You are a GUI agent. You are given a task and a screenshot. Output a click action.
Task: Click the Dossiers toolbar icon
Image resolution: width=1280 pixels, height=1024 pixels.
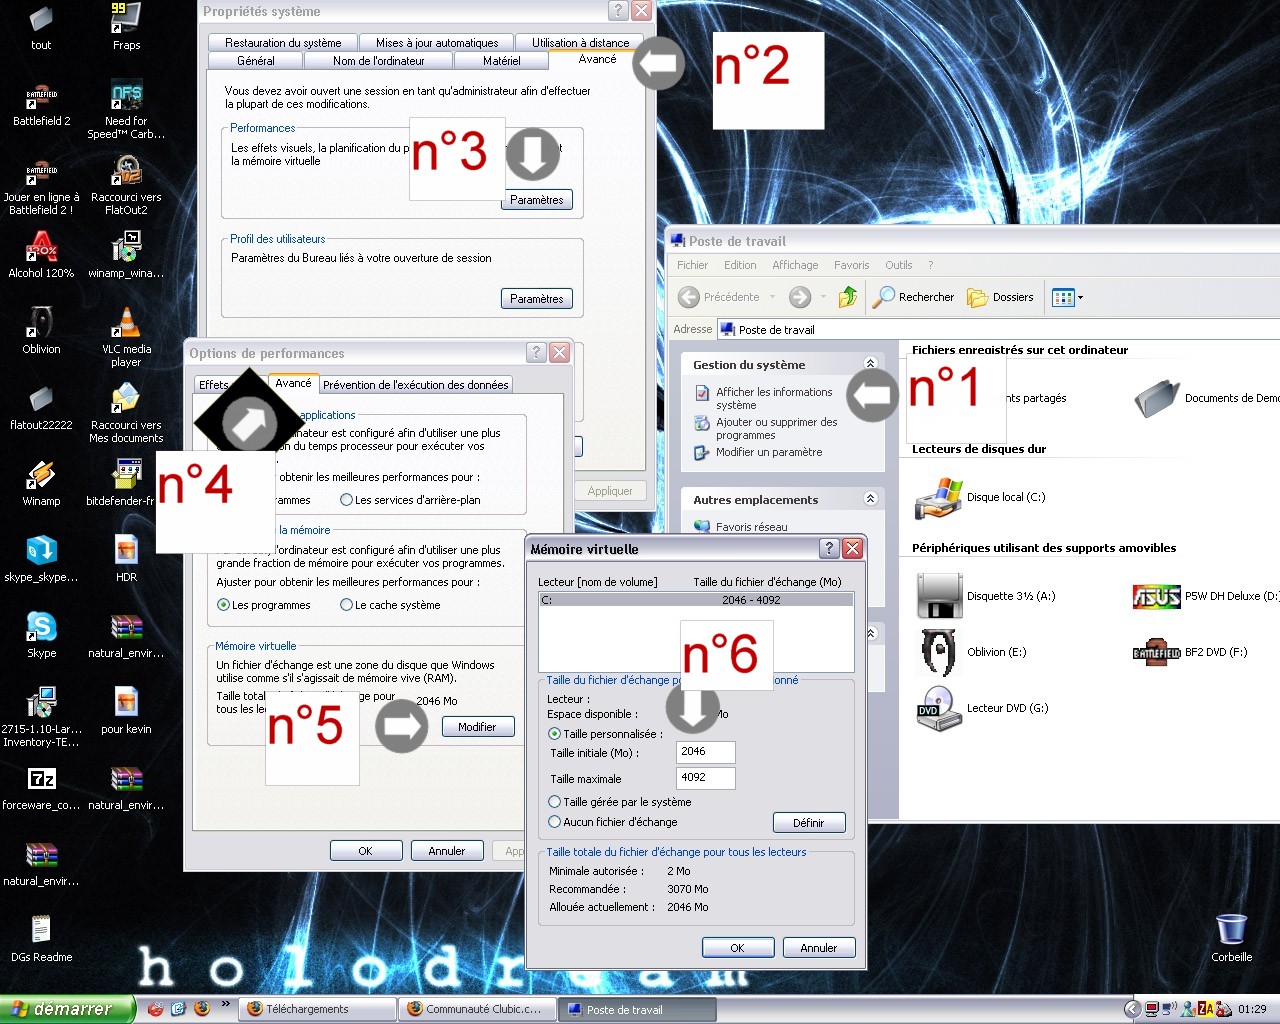tap(977, 297)
